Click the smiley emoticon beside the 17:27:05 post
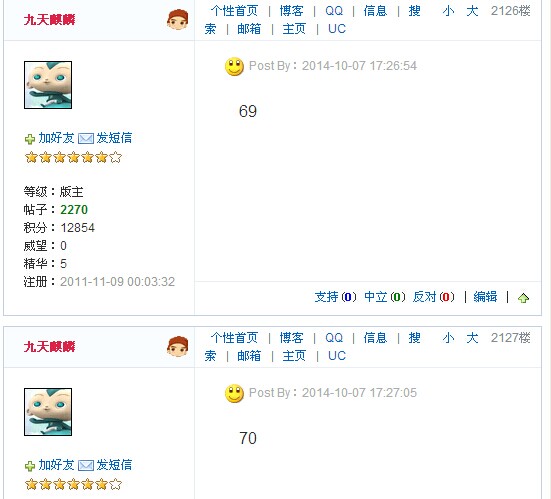Image resolution: width=551 pixels, height=499 pixels. (234, 393)
